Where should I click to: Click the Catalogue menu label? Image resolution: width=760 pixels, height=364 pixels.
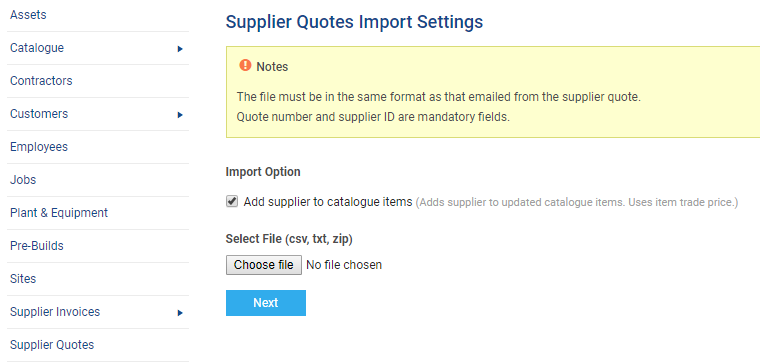[37, 48]
